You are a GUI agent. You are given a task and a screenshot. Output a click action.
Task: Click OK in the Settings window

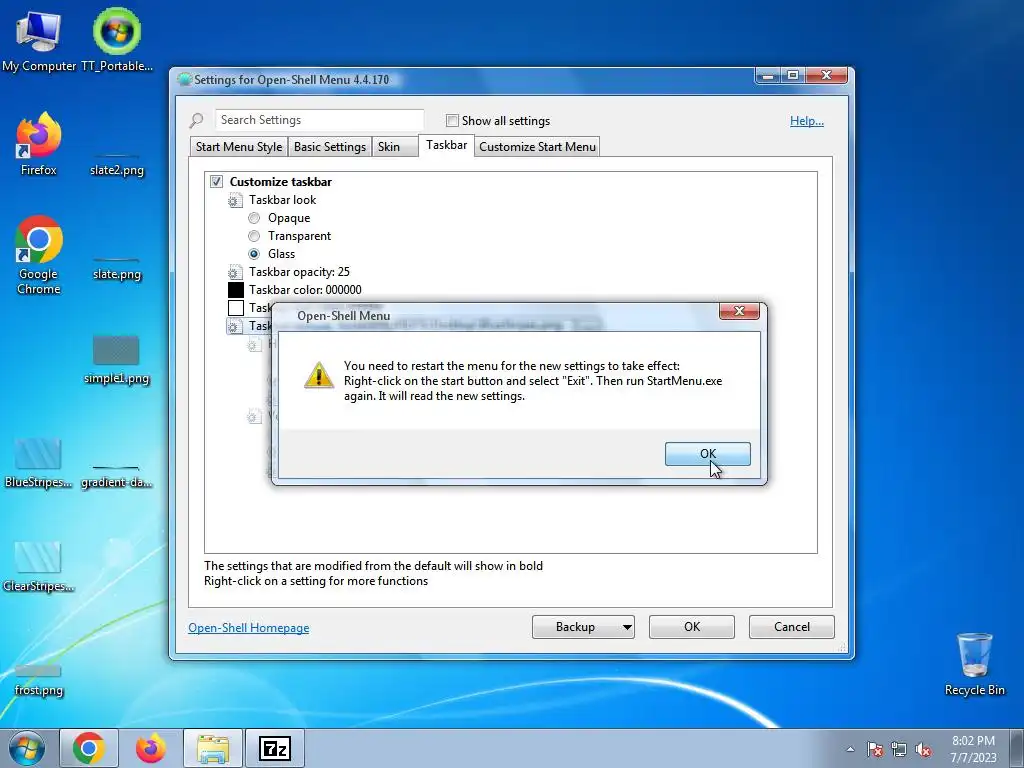coord(692,627)
